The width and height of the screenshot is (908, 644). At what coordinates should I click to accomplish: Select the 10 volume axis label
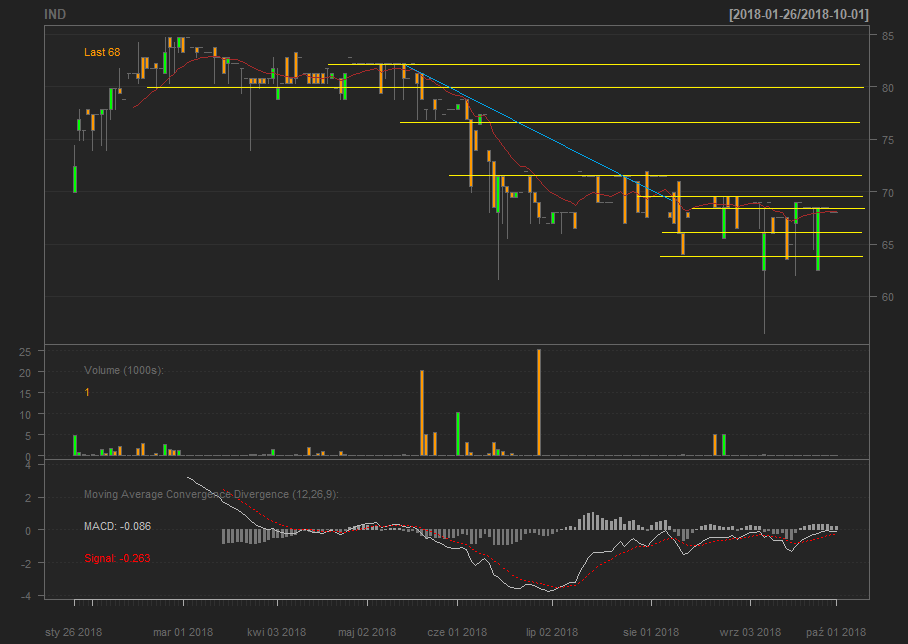[x=25, y=415]
